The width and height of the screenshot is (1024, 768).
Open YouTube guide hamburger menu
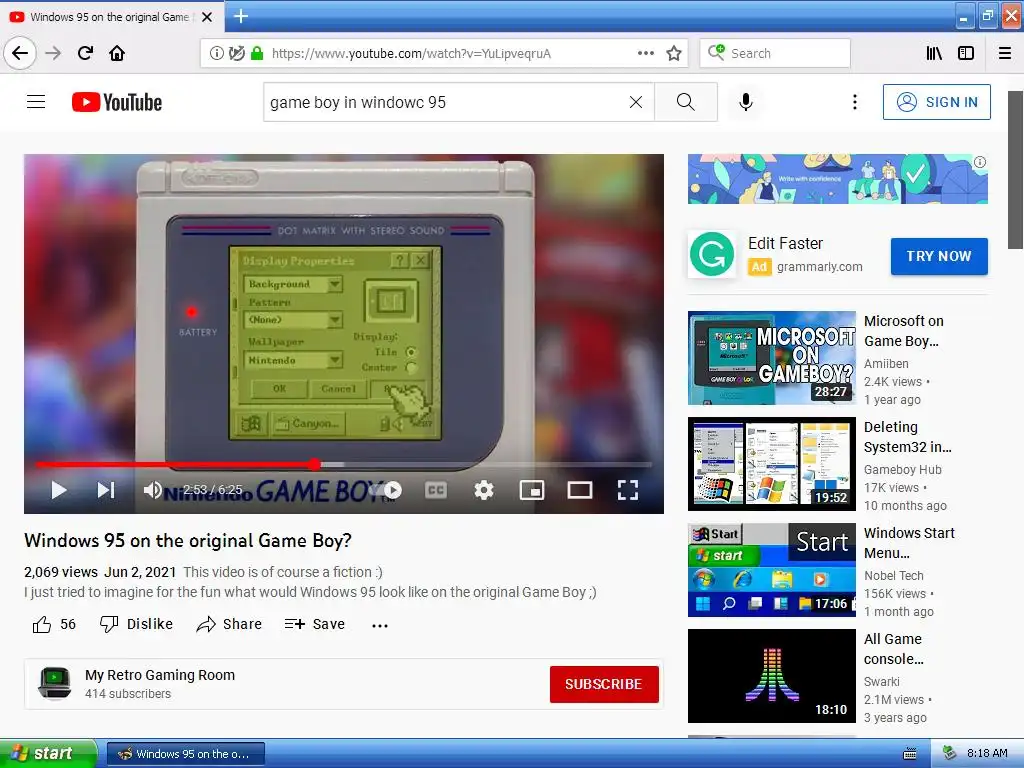pyautogui.click(x=36, y=102)
